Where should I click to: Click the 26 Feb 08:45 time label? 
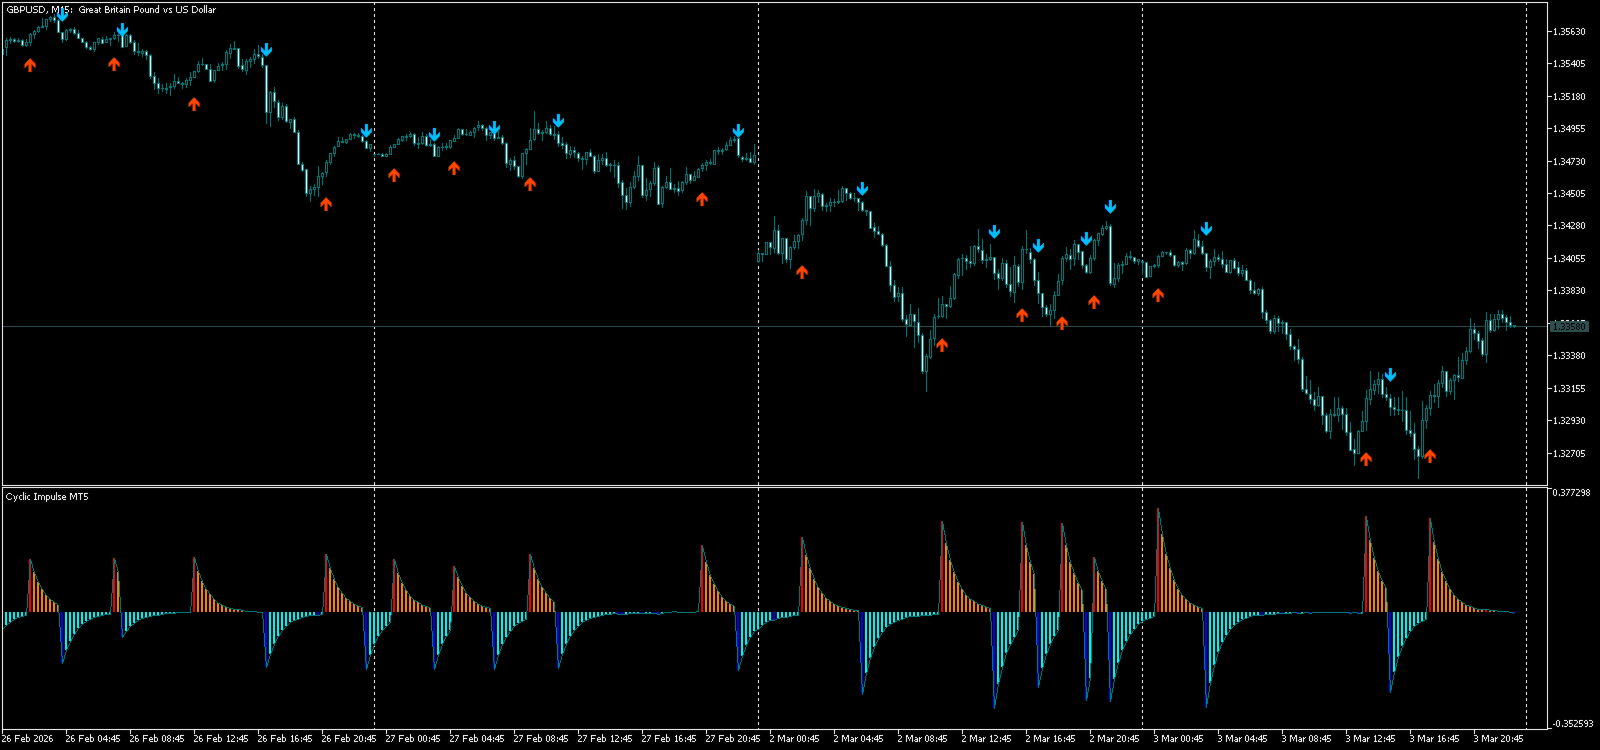(x=157, y=739)
